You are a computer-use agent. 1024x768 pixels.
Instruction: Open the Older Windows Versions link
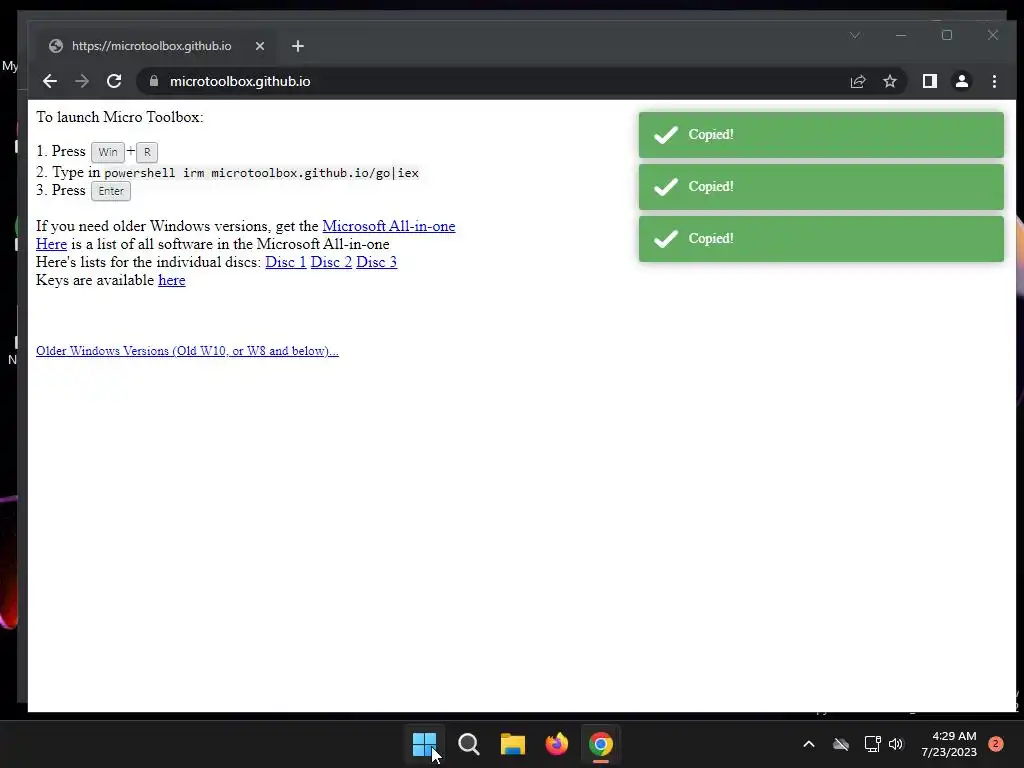187,351
